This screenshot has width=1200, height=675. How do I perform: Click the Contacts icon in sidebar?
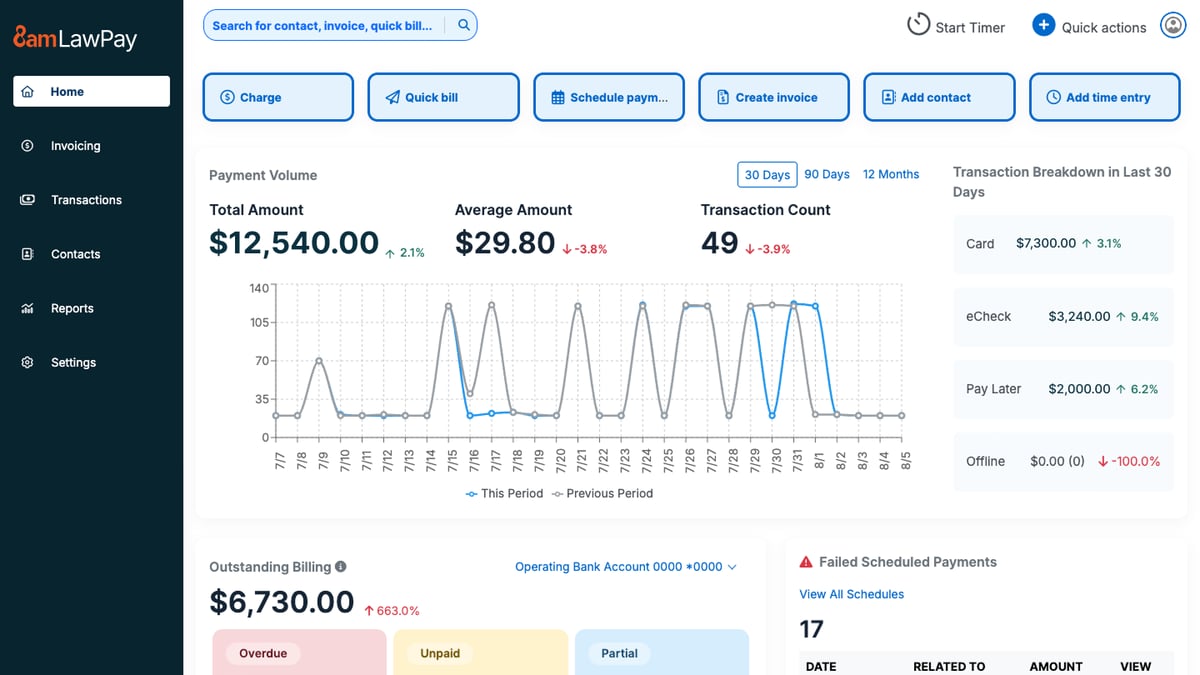pyautogui.click(x=28, y=254)
